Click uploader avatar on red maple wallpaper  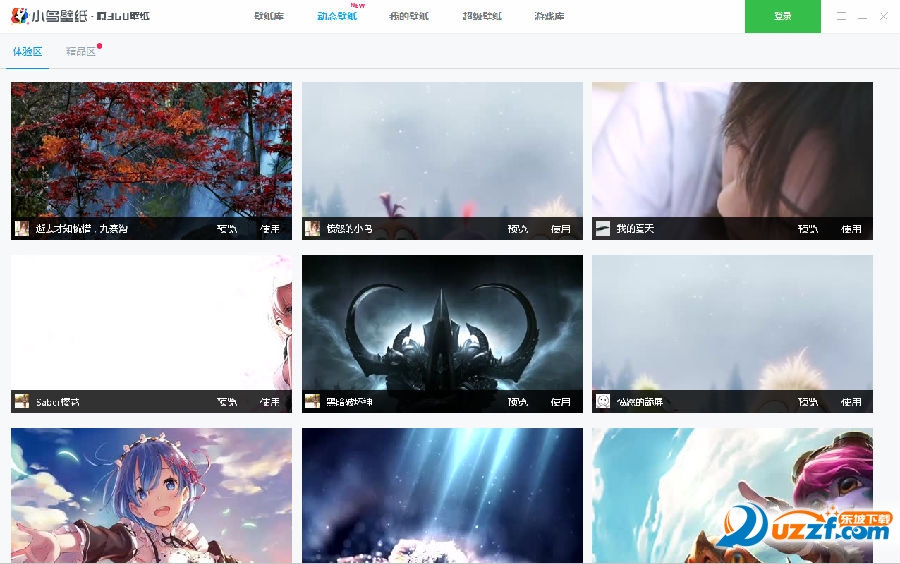coord(22,229)
